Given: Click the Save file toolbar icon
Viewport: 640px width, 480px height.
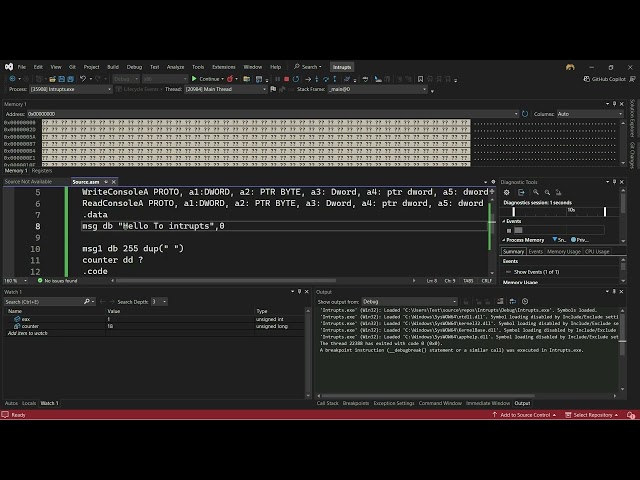Looking at the screenshot, I should [x=62, y=79].
